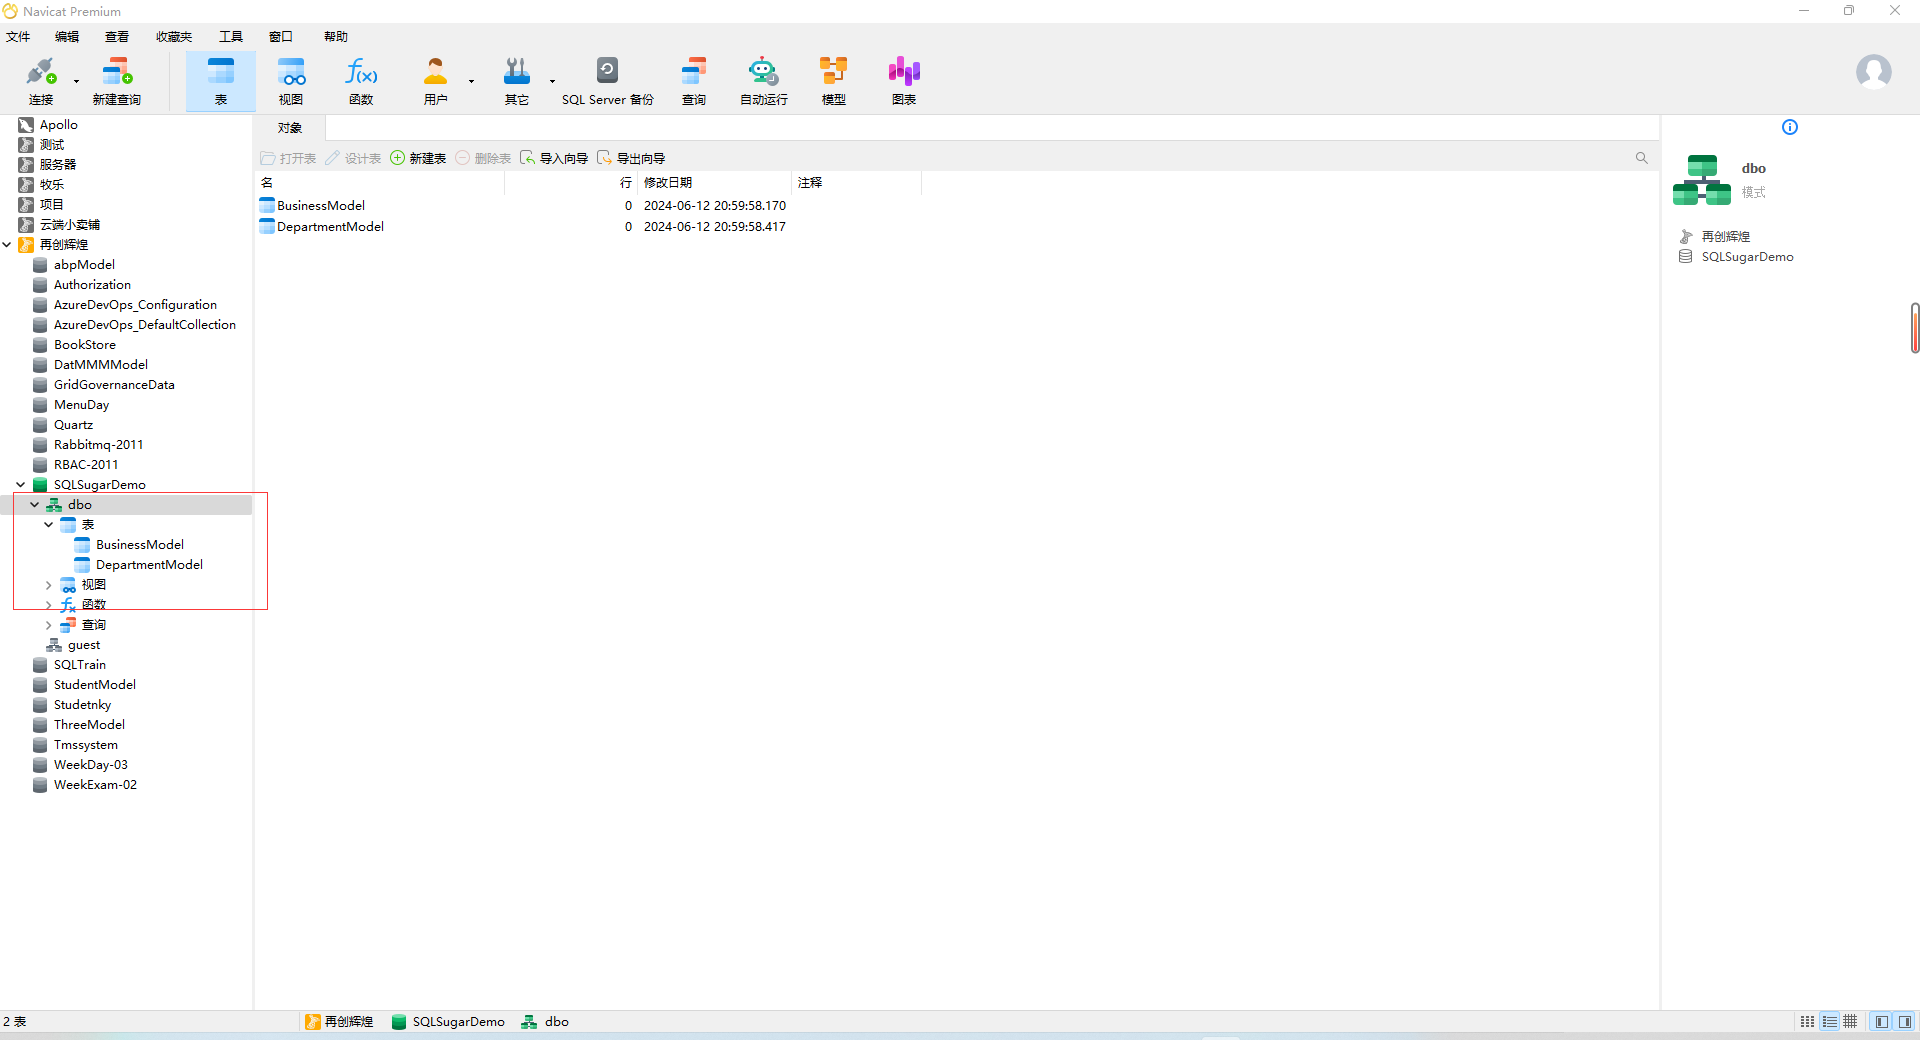Viewport: 1920px width, 1040px height.
Task: Click the 查询 (Query) toolbar icon
Action: click(694, 80)
